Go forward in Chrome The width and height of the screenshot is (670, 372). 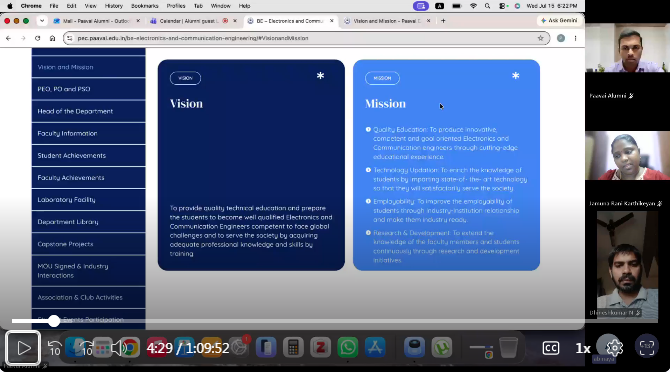point(23,38)
